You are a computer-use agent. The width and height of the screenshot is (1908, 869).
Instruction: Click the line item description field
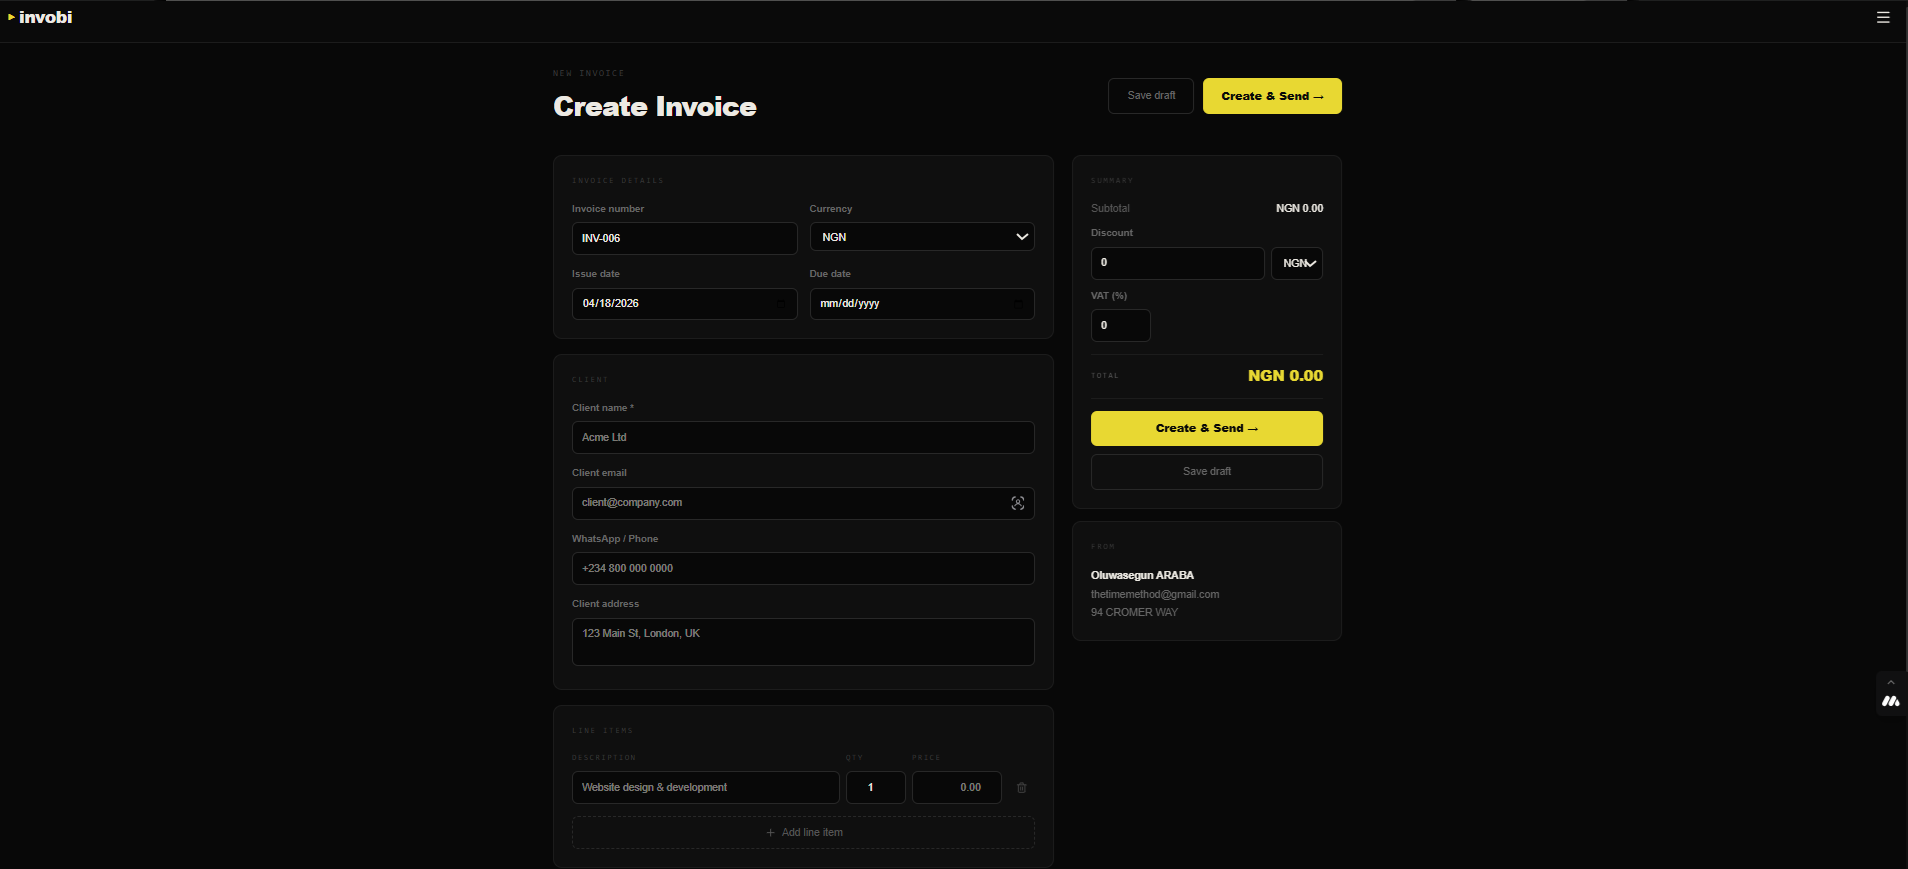[x=705, y=788]
